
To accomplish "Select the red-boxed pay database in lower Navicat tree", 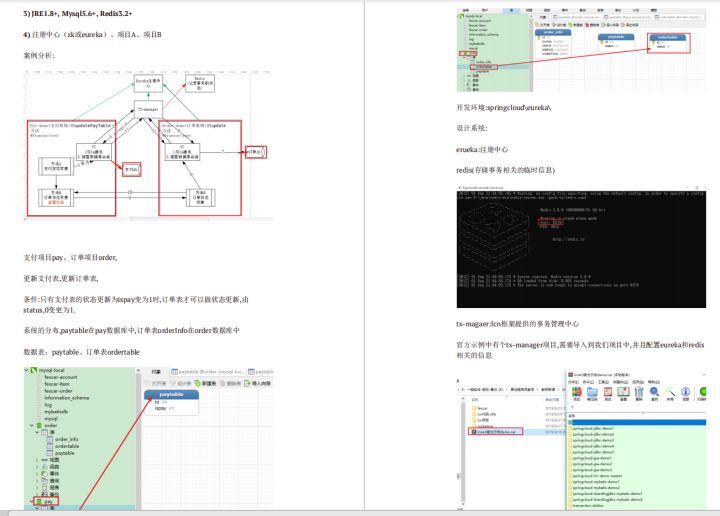I will click(46, 501).
